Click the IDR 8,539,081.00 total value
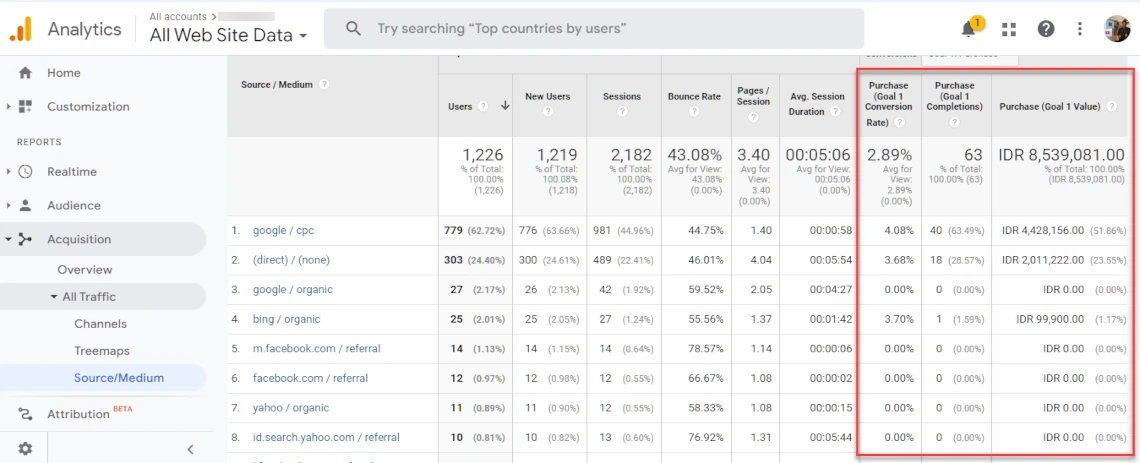Screen dimensions: 1140x463 click(x=1061, y=155)
